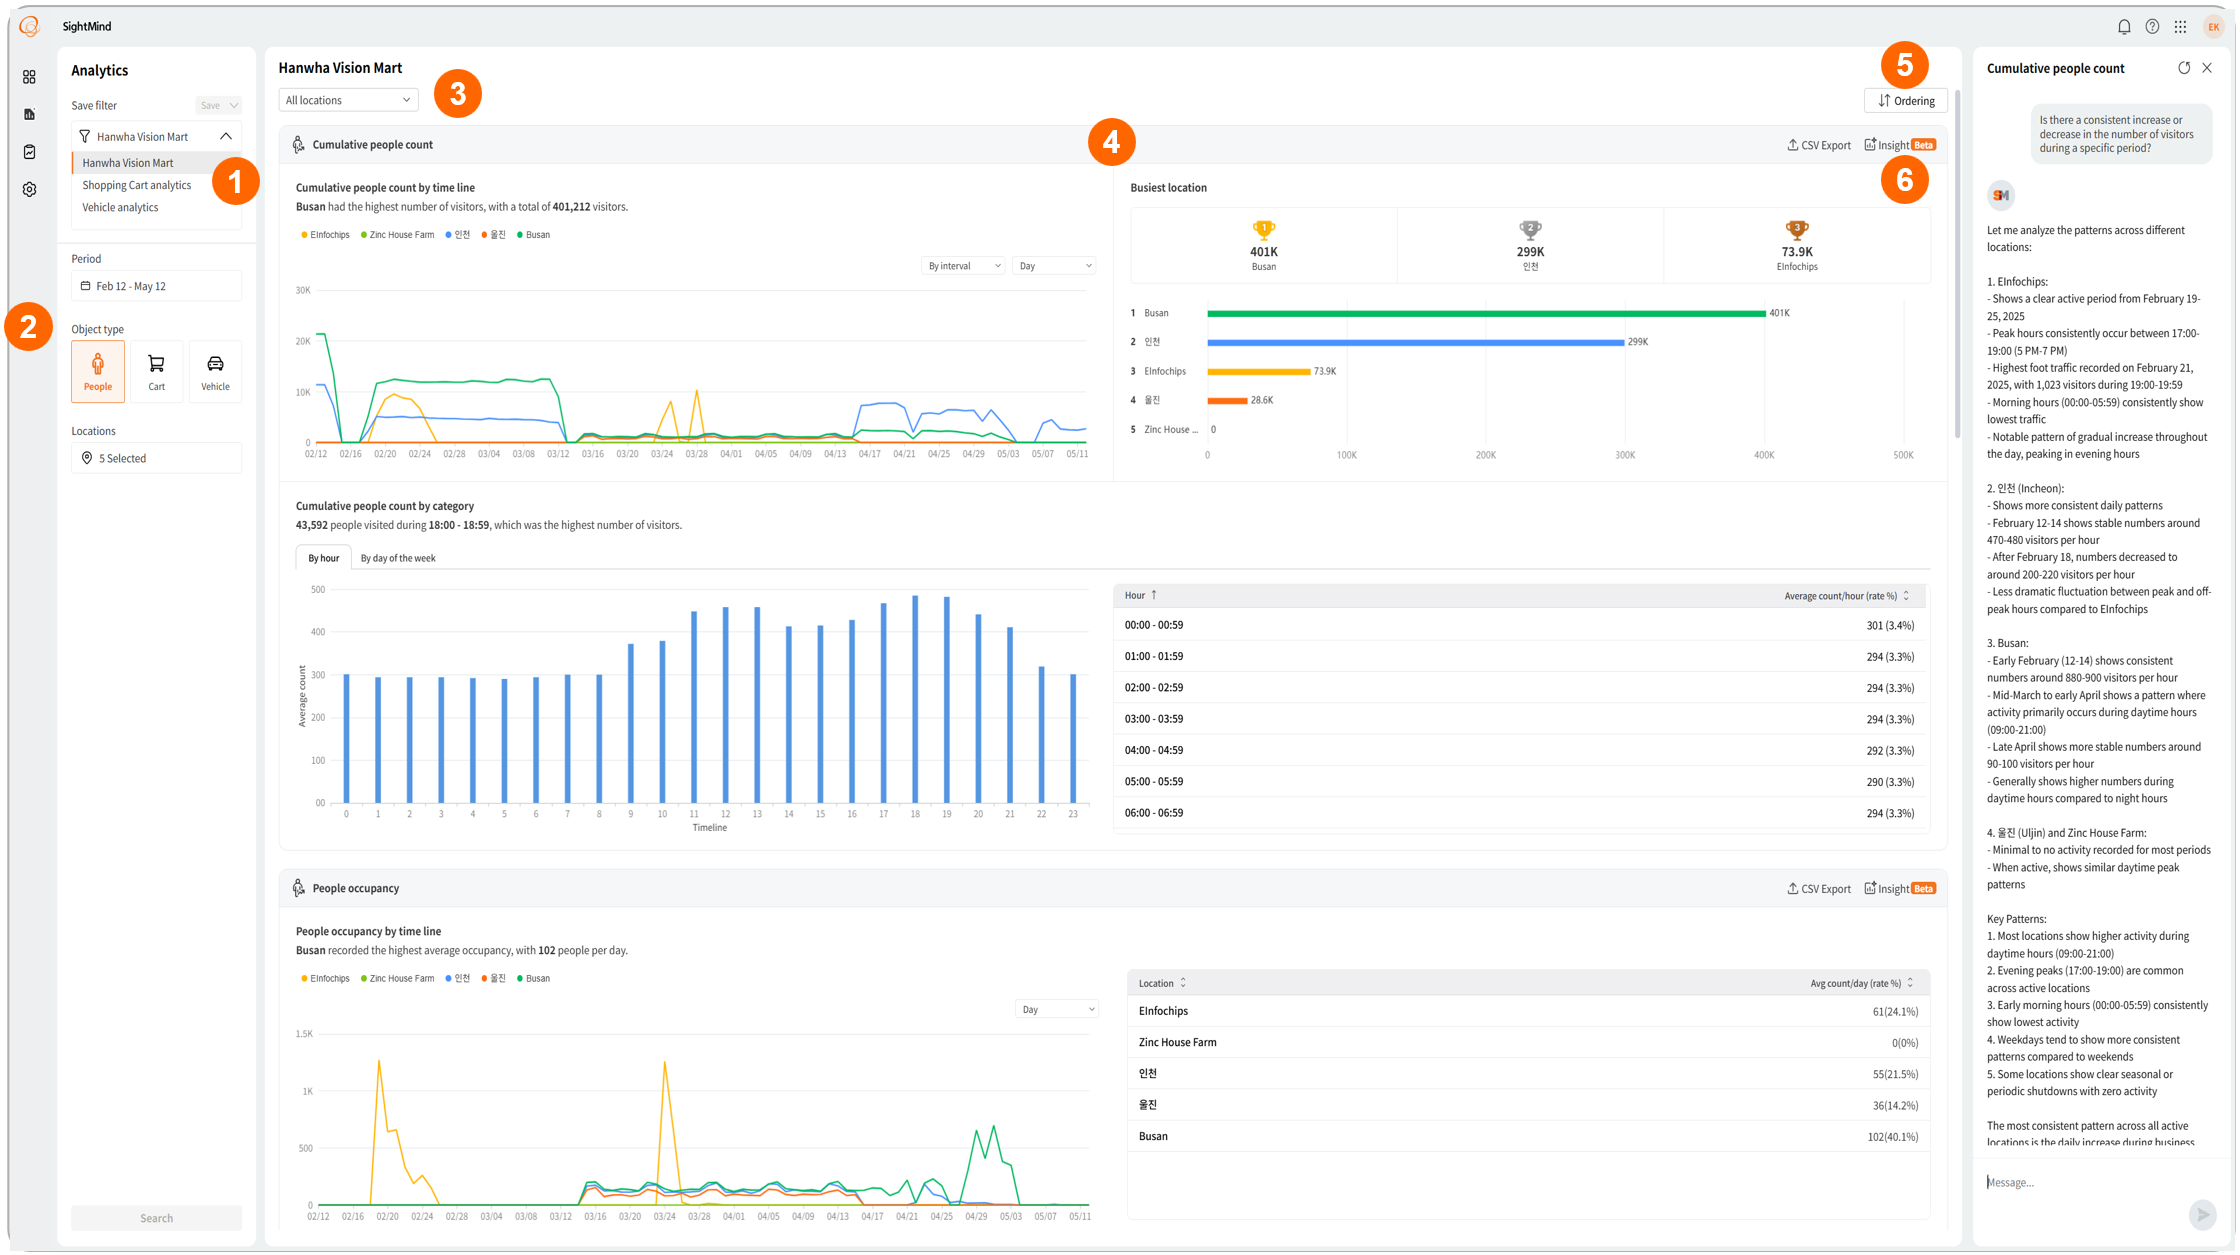Viewport: 2240px width, 1255px height.
Task: Export Cumulative people count as CSV
Action: [1819, 145]
